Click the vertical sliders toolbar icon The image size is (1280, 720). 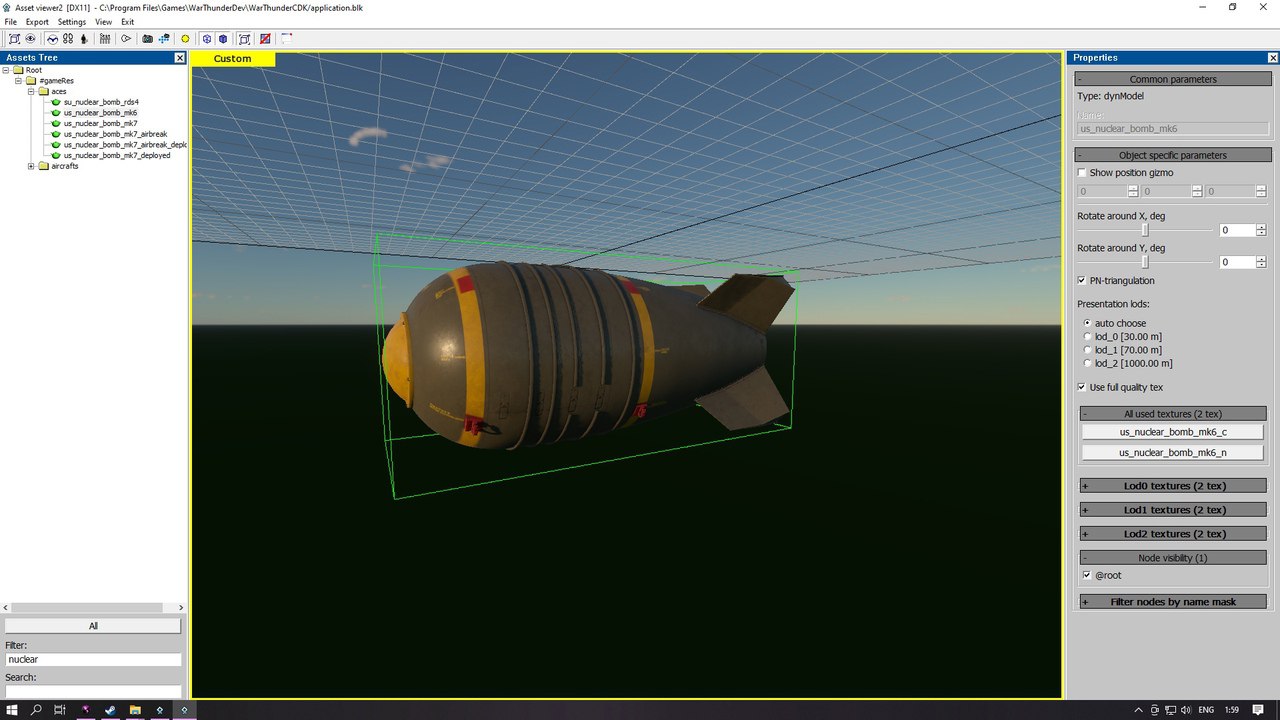tap(105, 39)
